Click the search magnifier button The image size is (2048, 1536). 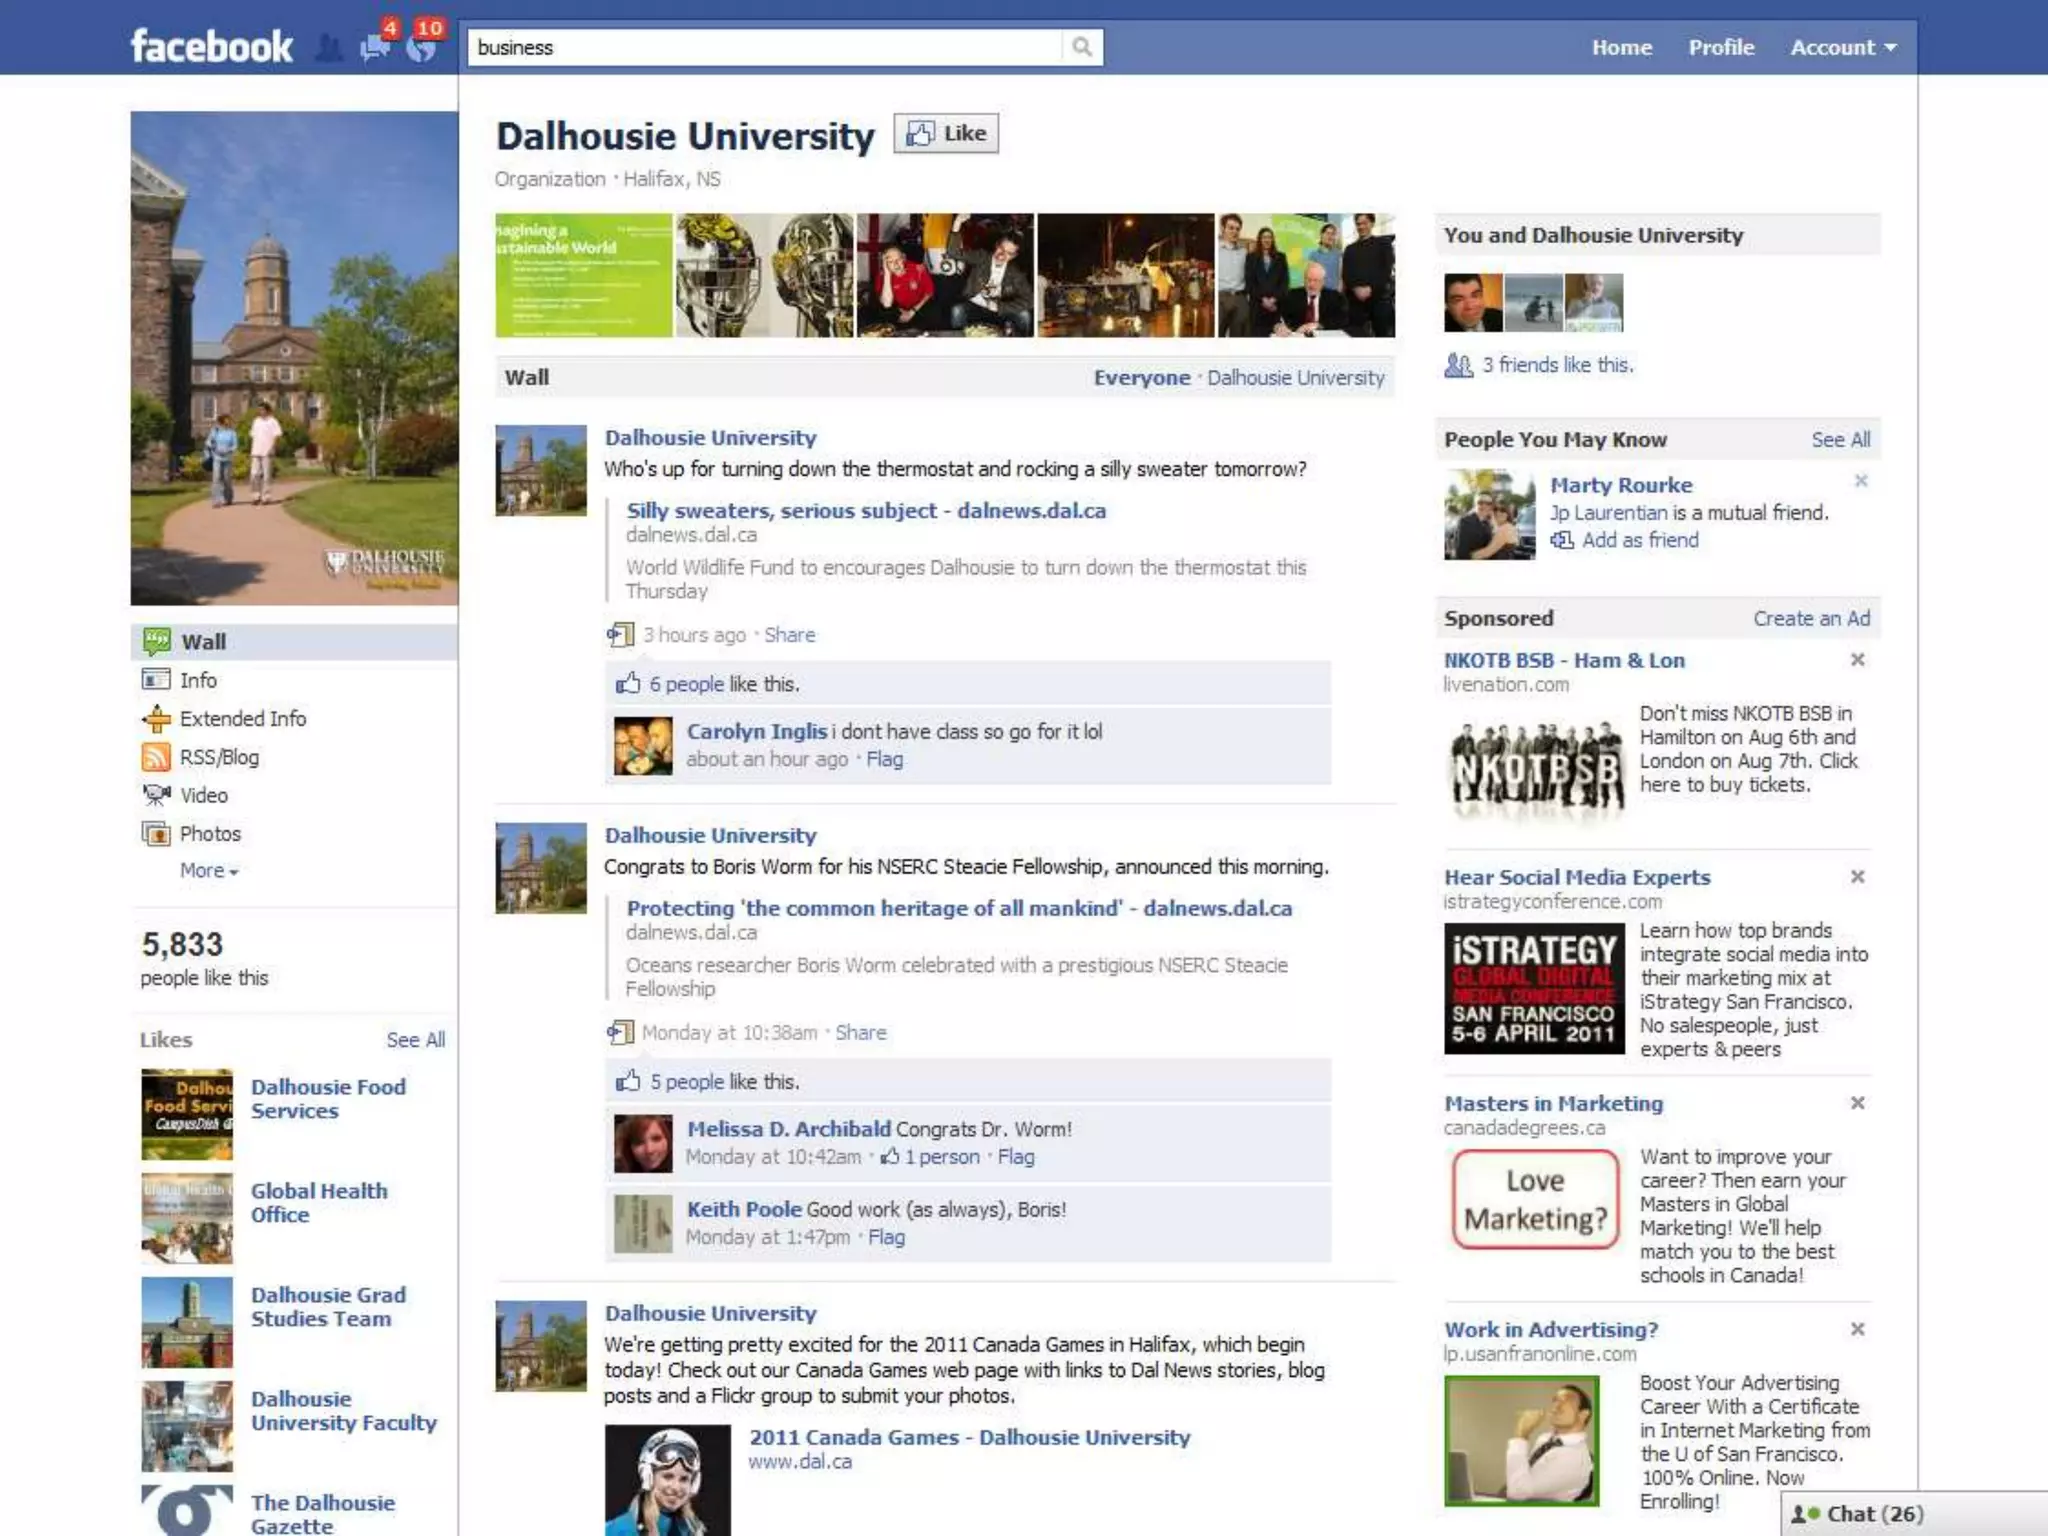[1082, 47]
